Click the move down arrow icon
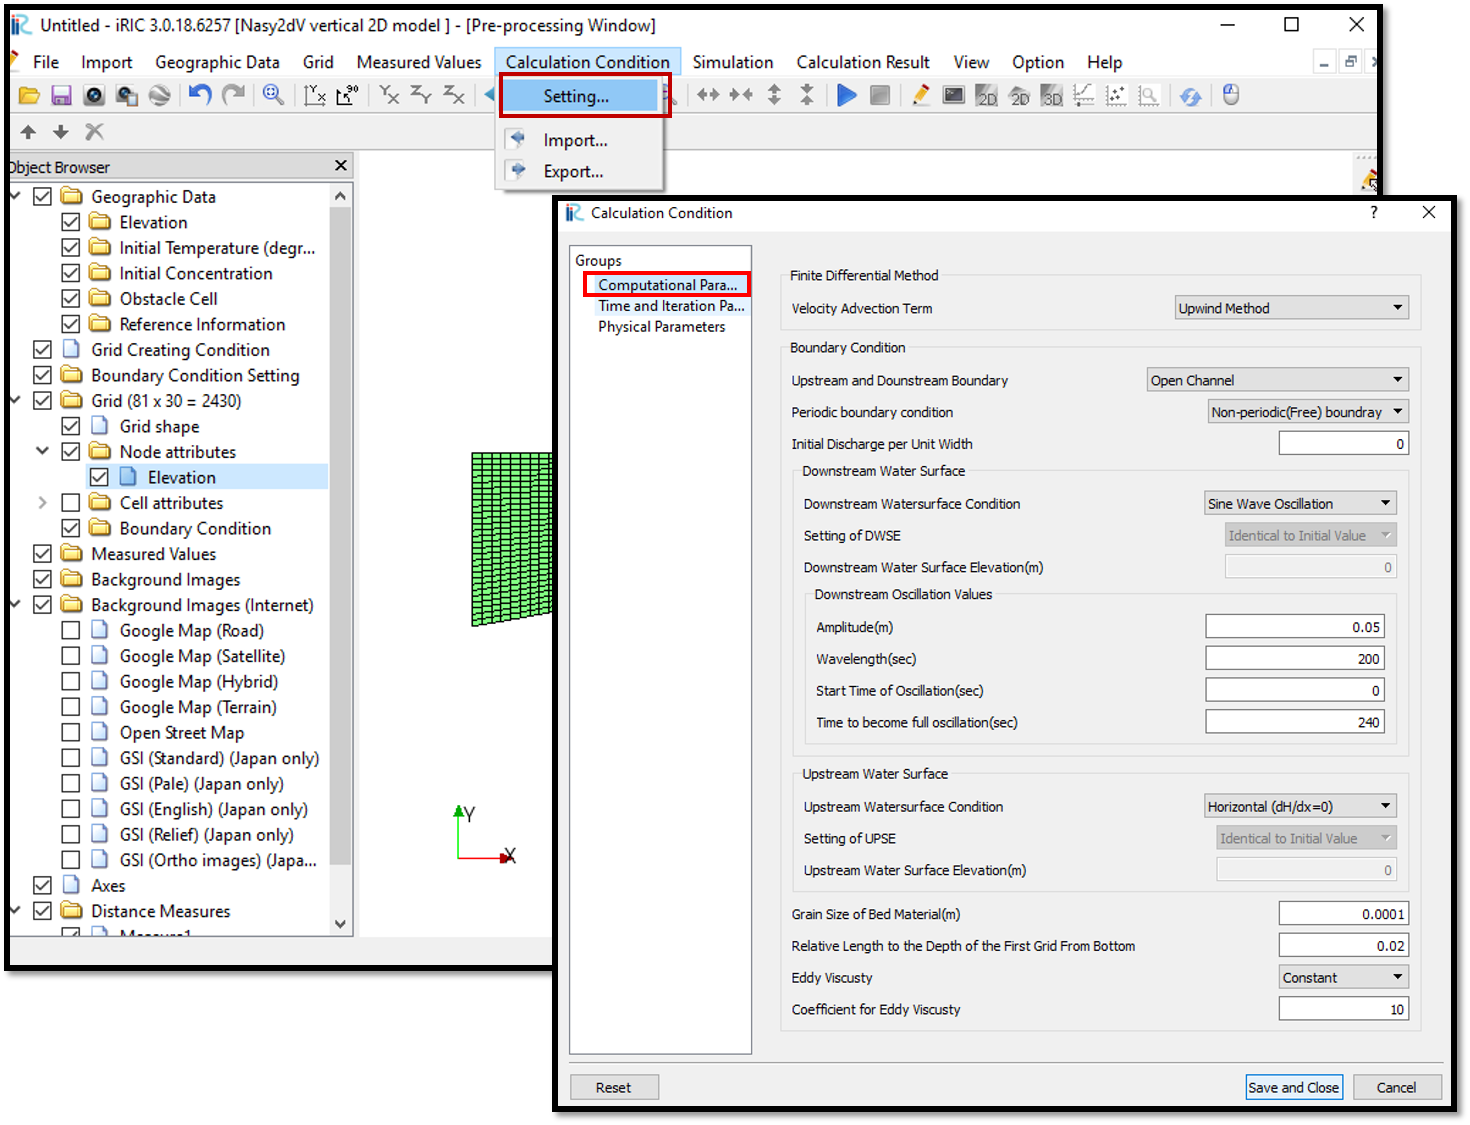This screenshot has width=1470, height=1125. (x=61, y=132)
